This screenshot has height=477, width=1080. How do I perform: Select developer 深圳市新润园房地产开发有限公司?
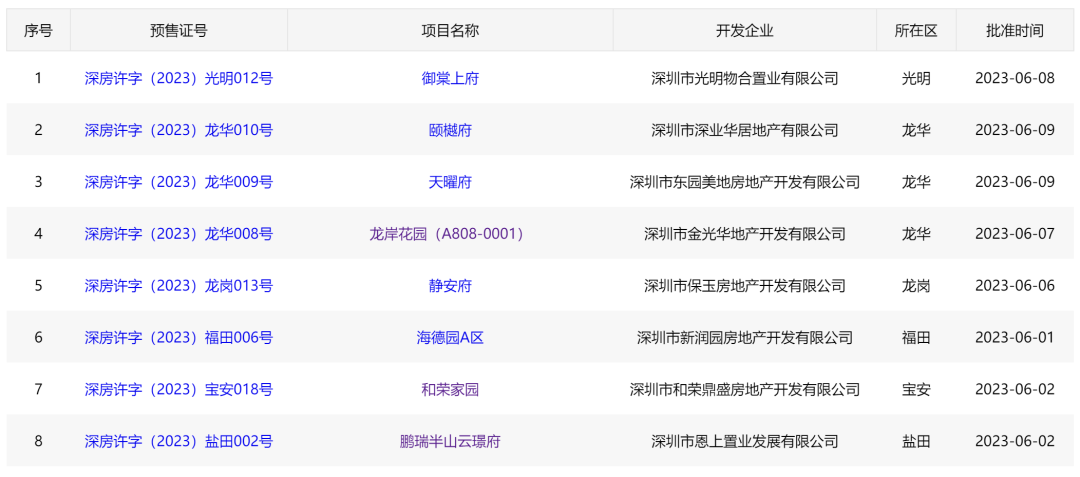tap(745, 338)
